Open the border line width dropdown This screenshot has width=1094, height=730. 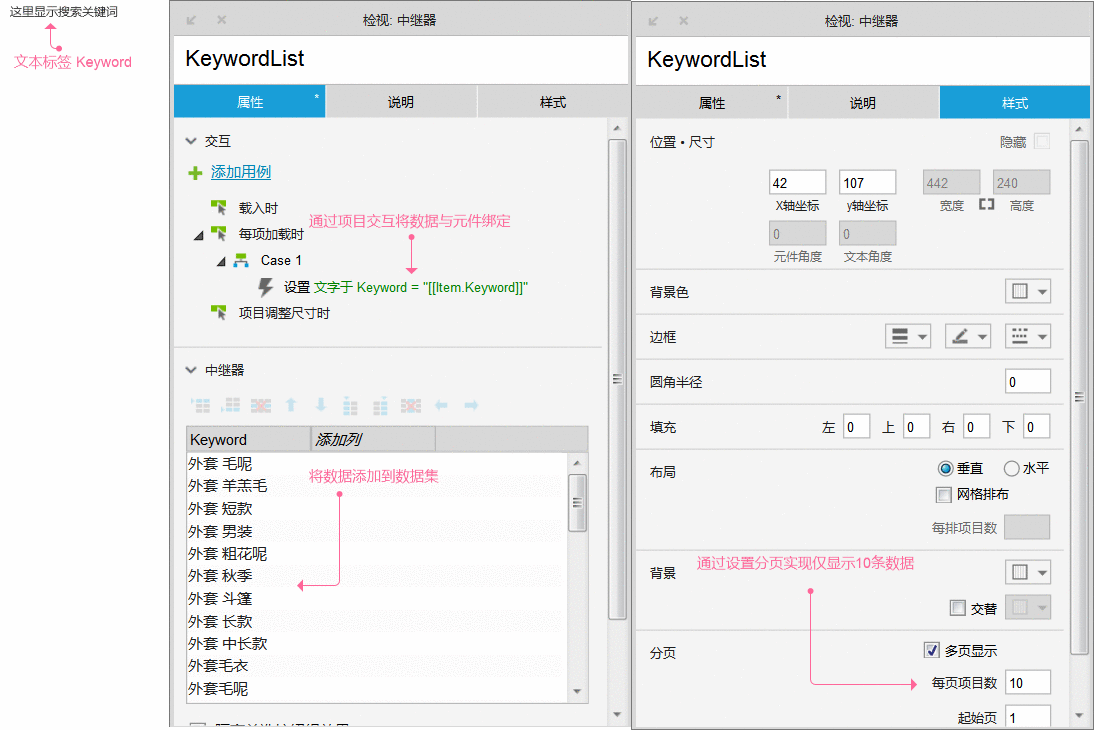pos(908,336)
